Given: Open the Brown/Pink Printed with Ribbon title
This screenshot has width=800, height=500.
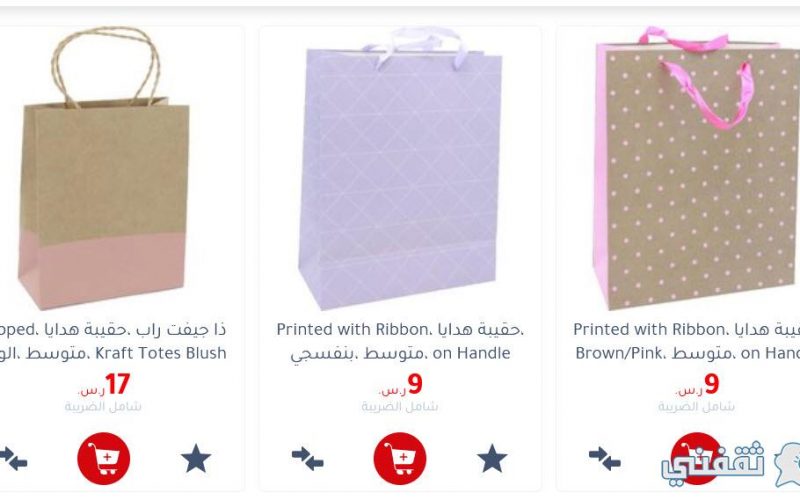Looking at the screenshot, I should click(x=686, y=341).
